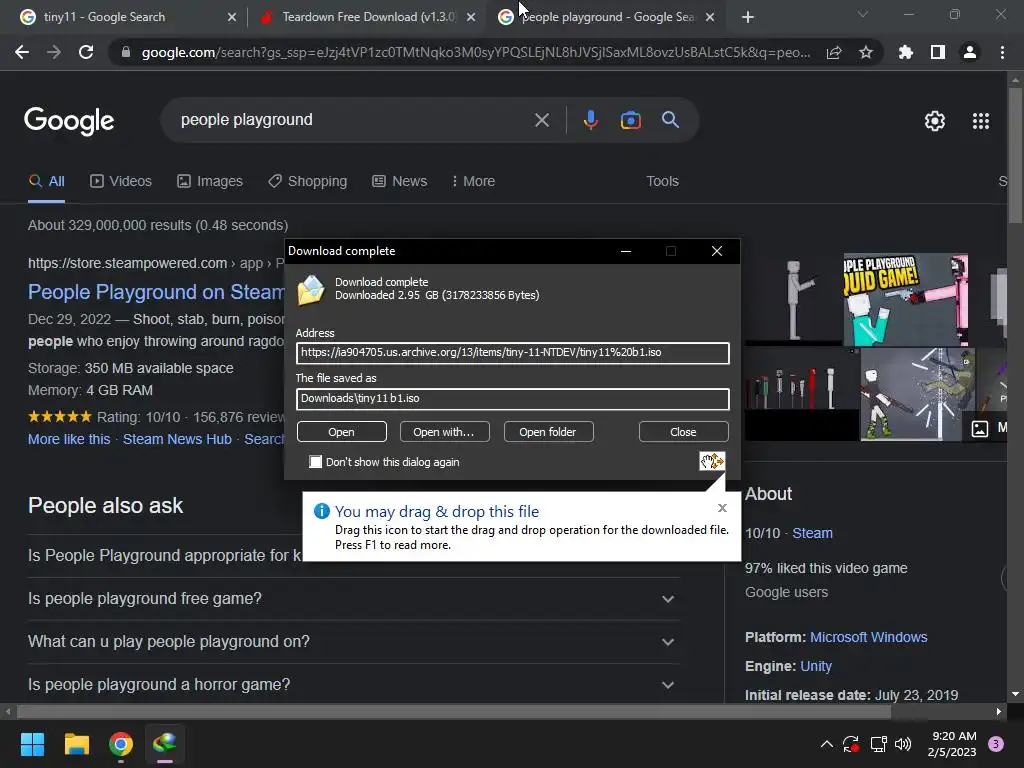Screen dimensions: 1024x768
Task: Open Chrome tab search dropdown arrow
Action: 863,14
